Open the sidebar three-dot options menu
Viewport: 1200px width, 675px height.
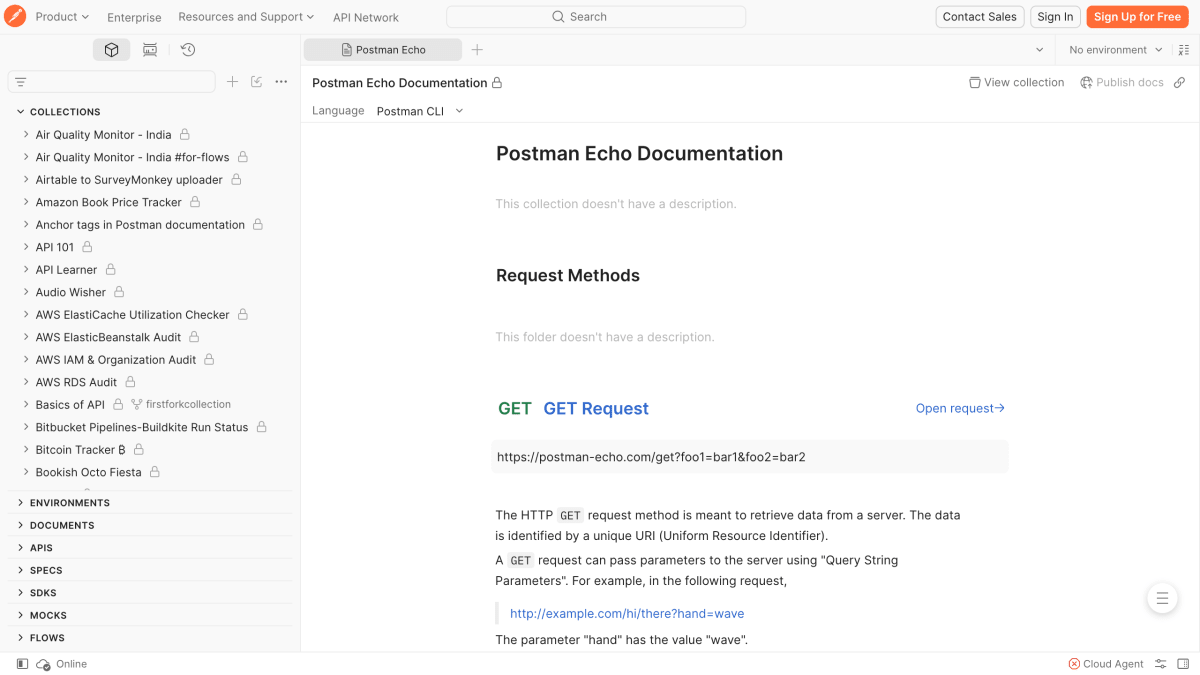click(x=281, y=82)
